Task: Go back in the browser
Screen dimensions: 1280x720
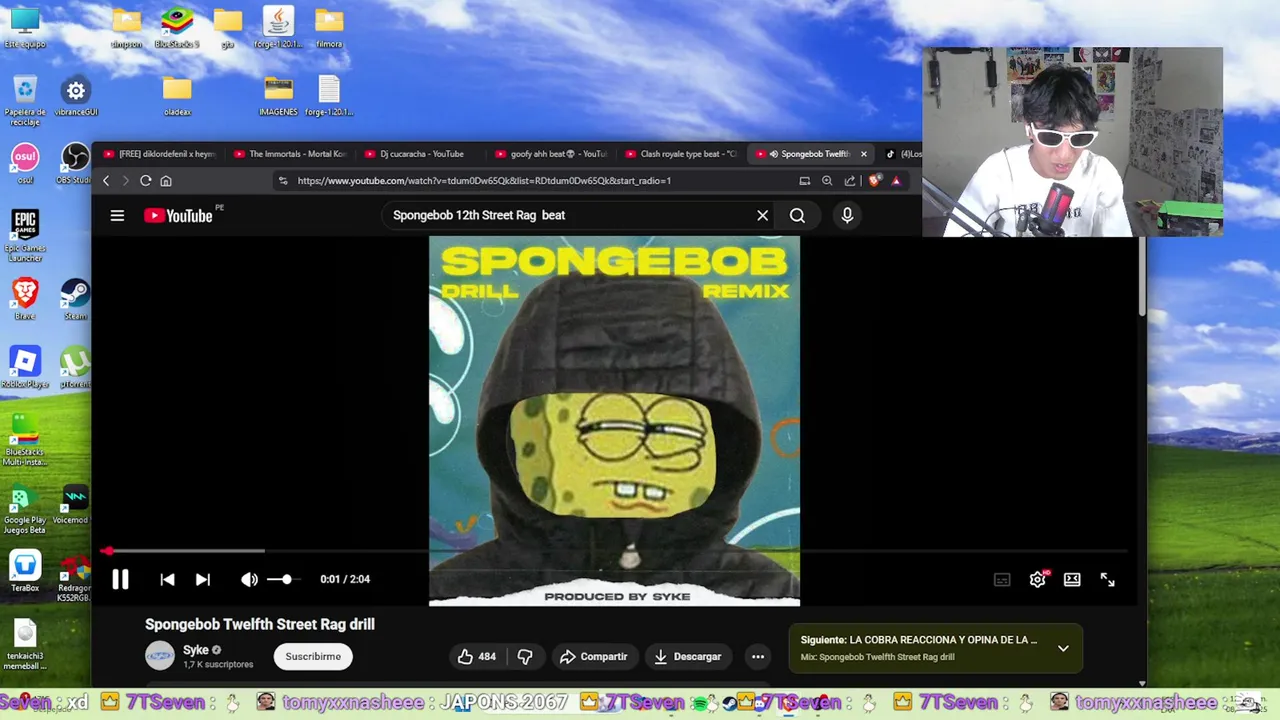Action: coord(106,181)
